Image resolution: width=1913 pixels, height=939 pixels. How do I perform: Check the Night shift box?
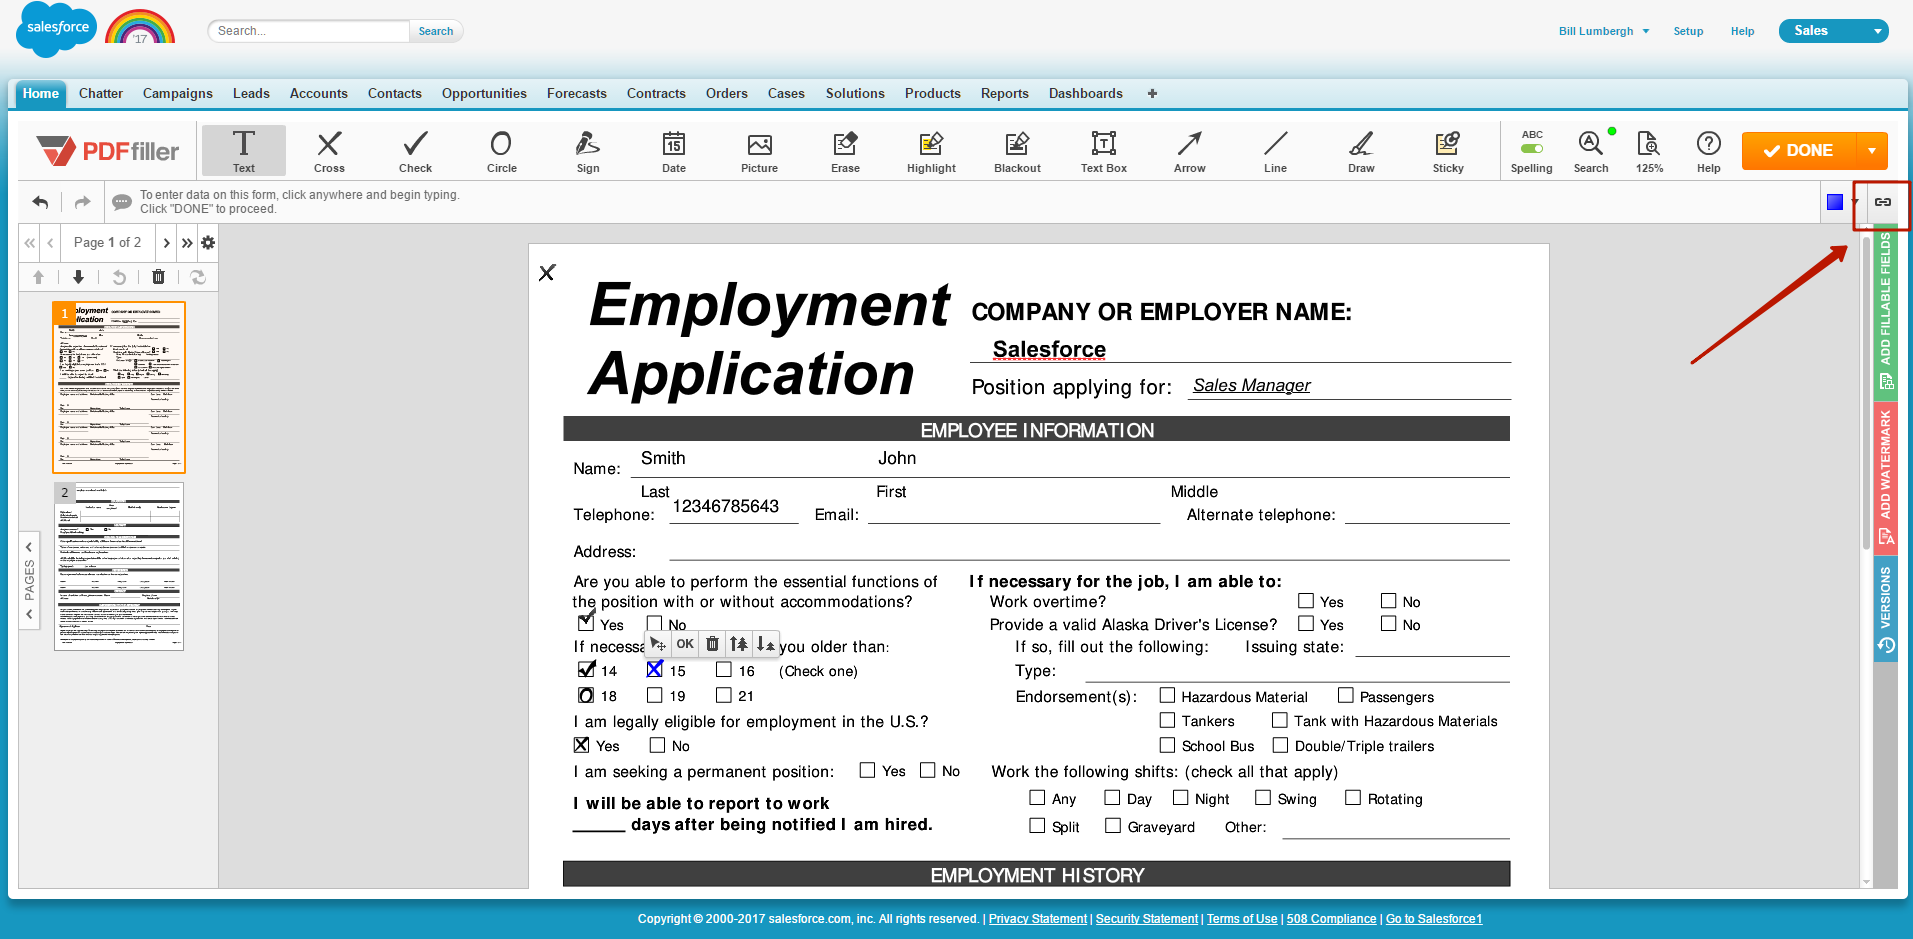(x=1181, y=798)
